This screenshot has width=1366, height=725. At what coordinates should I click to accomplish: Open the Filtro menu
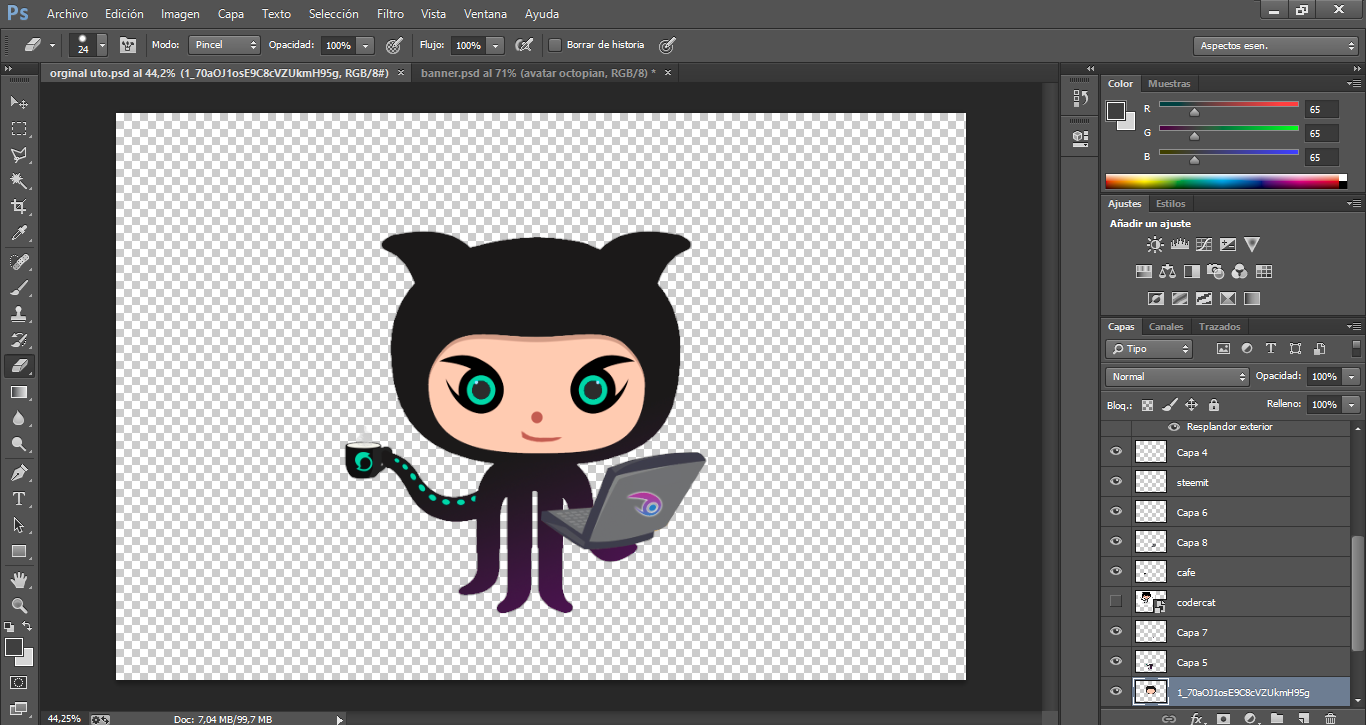click(x=391, y=14)
